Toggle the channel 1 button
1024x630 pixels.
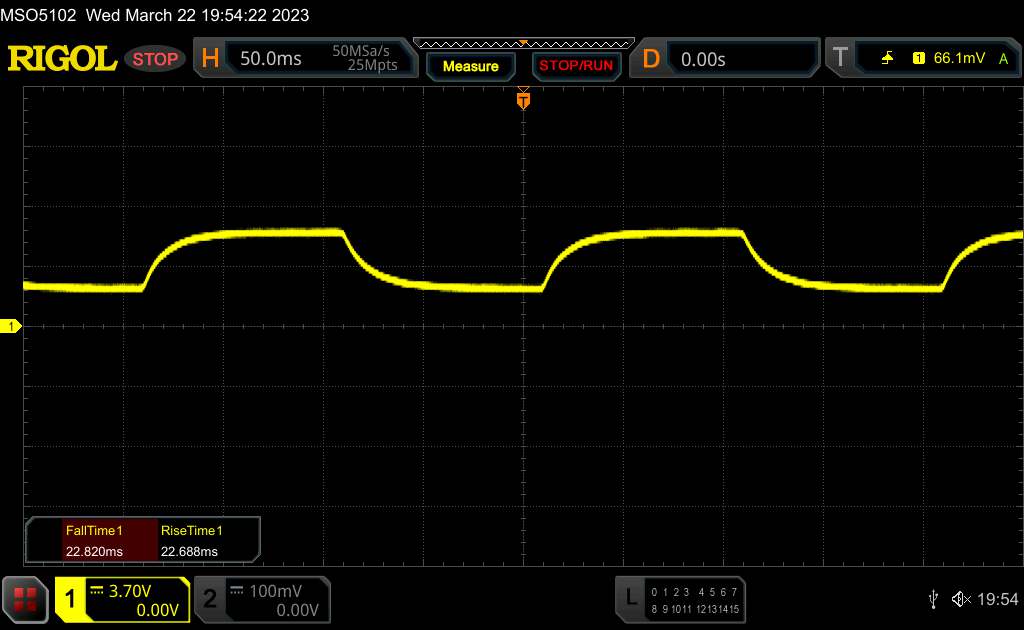click(70, 599)
